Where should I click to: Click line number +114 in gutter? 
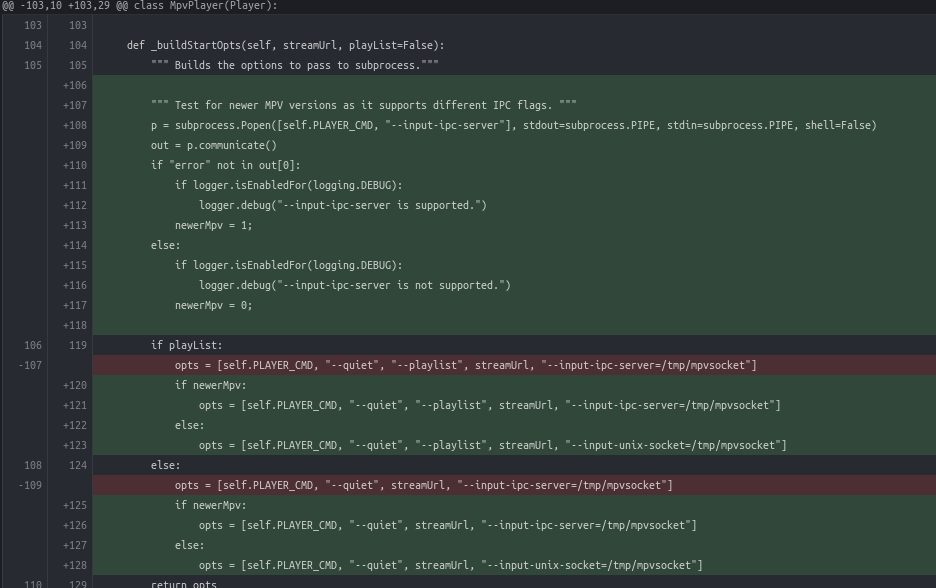pyautogui.click(x=75, y=245)
